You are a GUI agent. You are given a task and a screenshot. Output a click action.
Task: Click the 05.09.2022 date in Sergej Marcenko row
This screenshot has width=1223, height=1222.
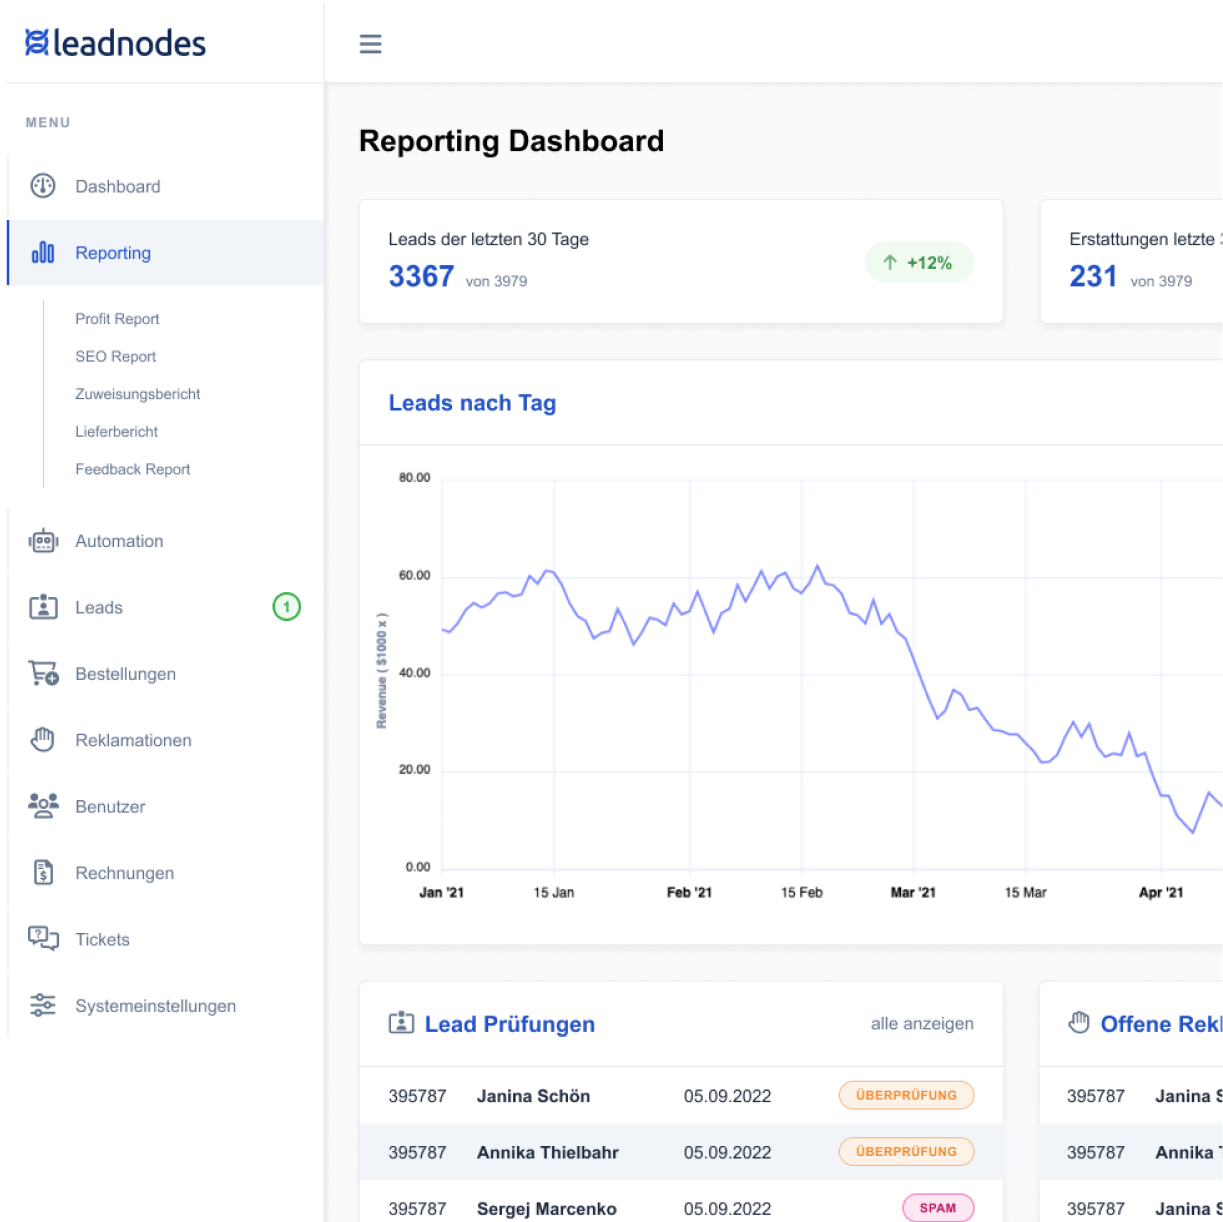point(727,1209)
